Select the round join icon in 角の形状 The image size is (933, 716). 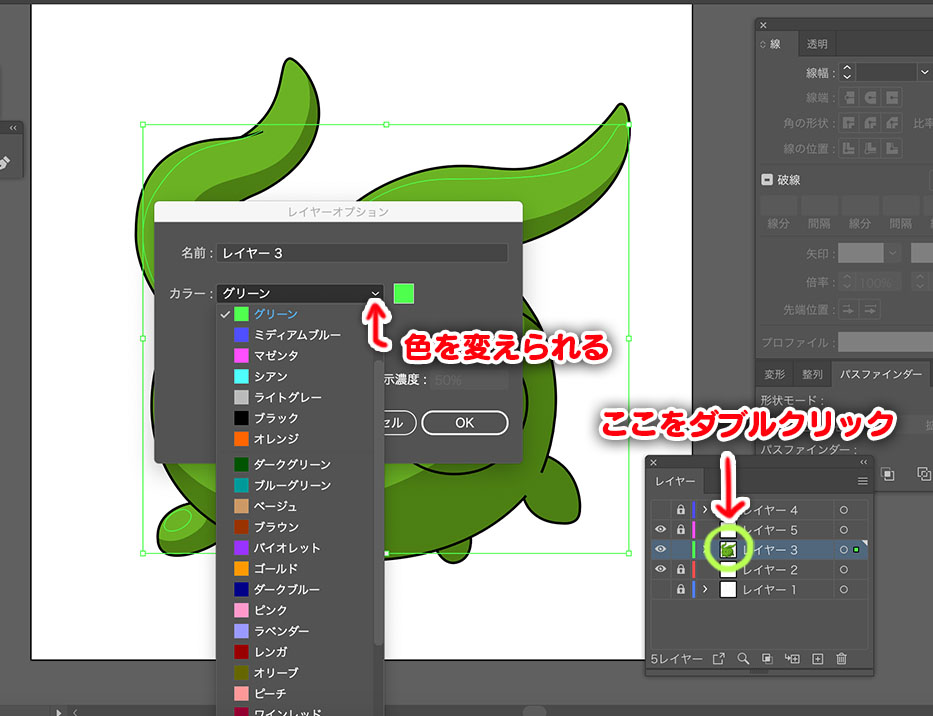[x=871, y=123]
